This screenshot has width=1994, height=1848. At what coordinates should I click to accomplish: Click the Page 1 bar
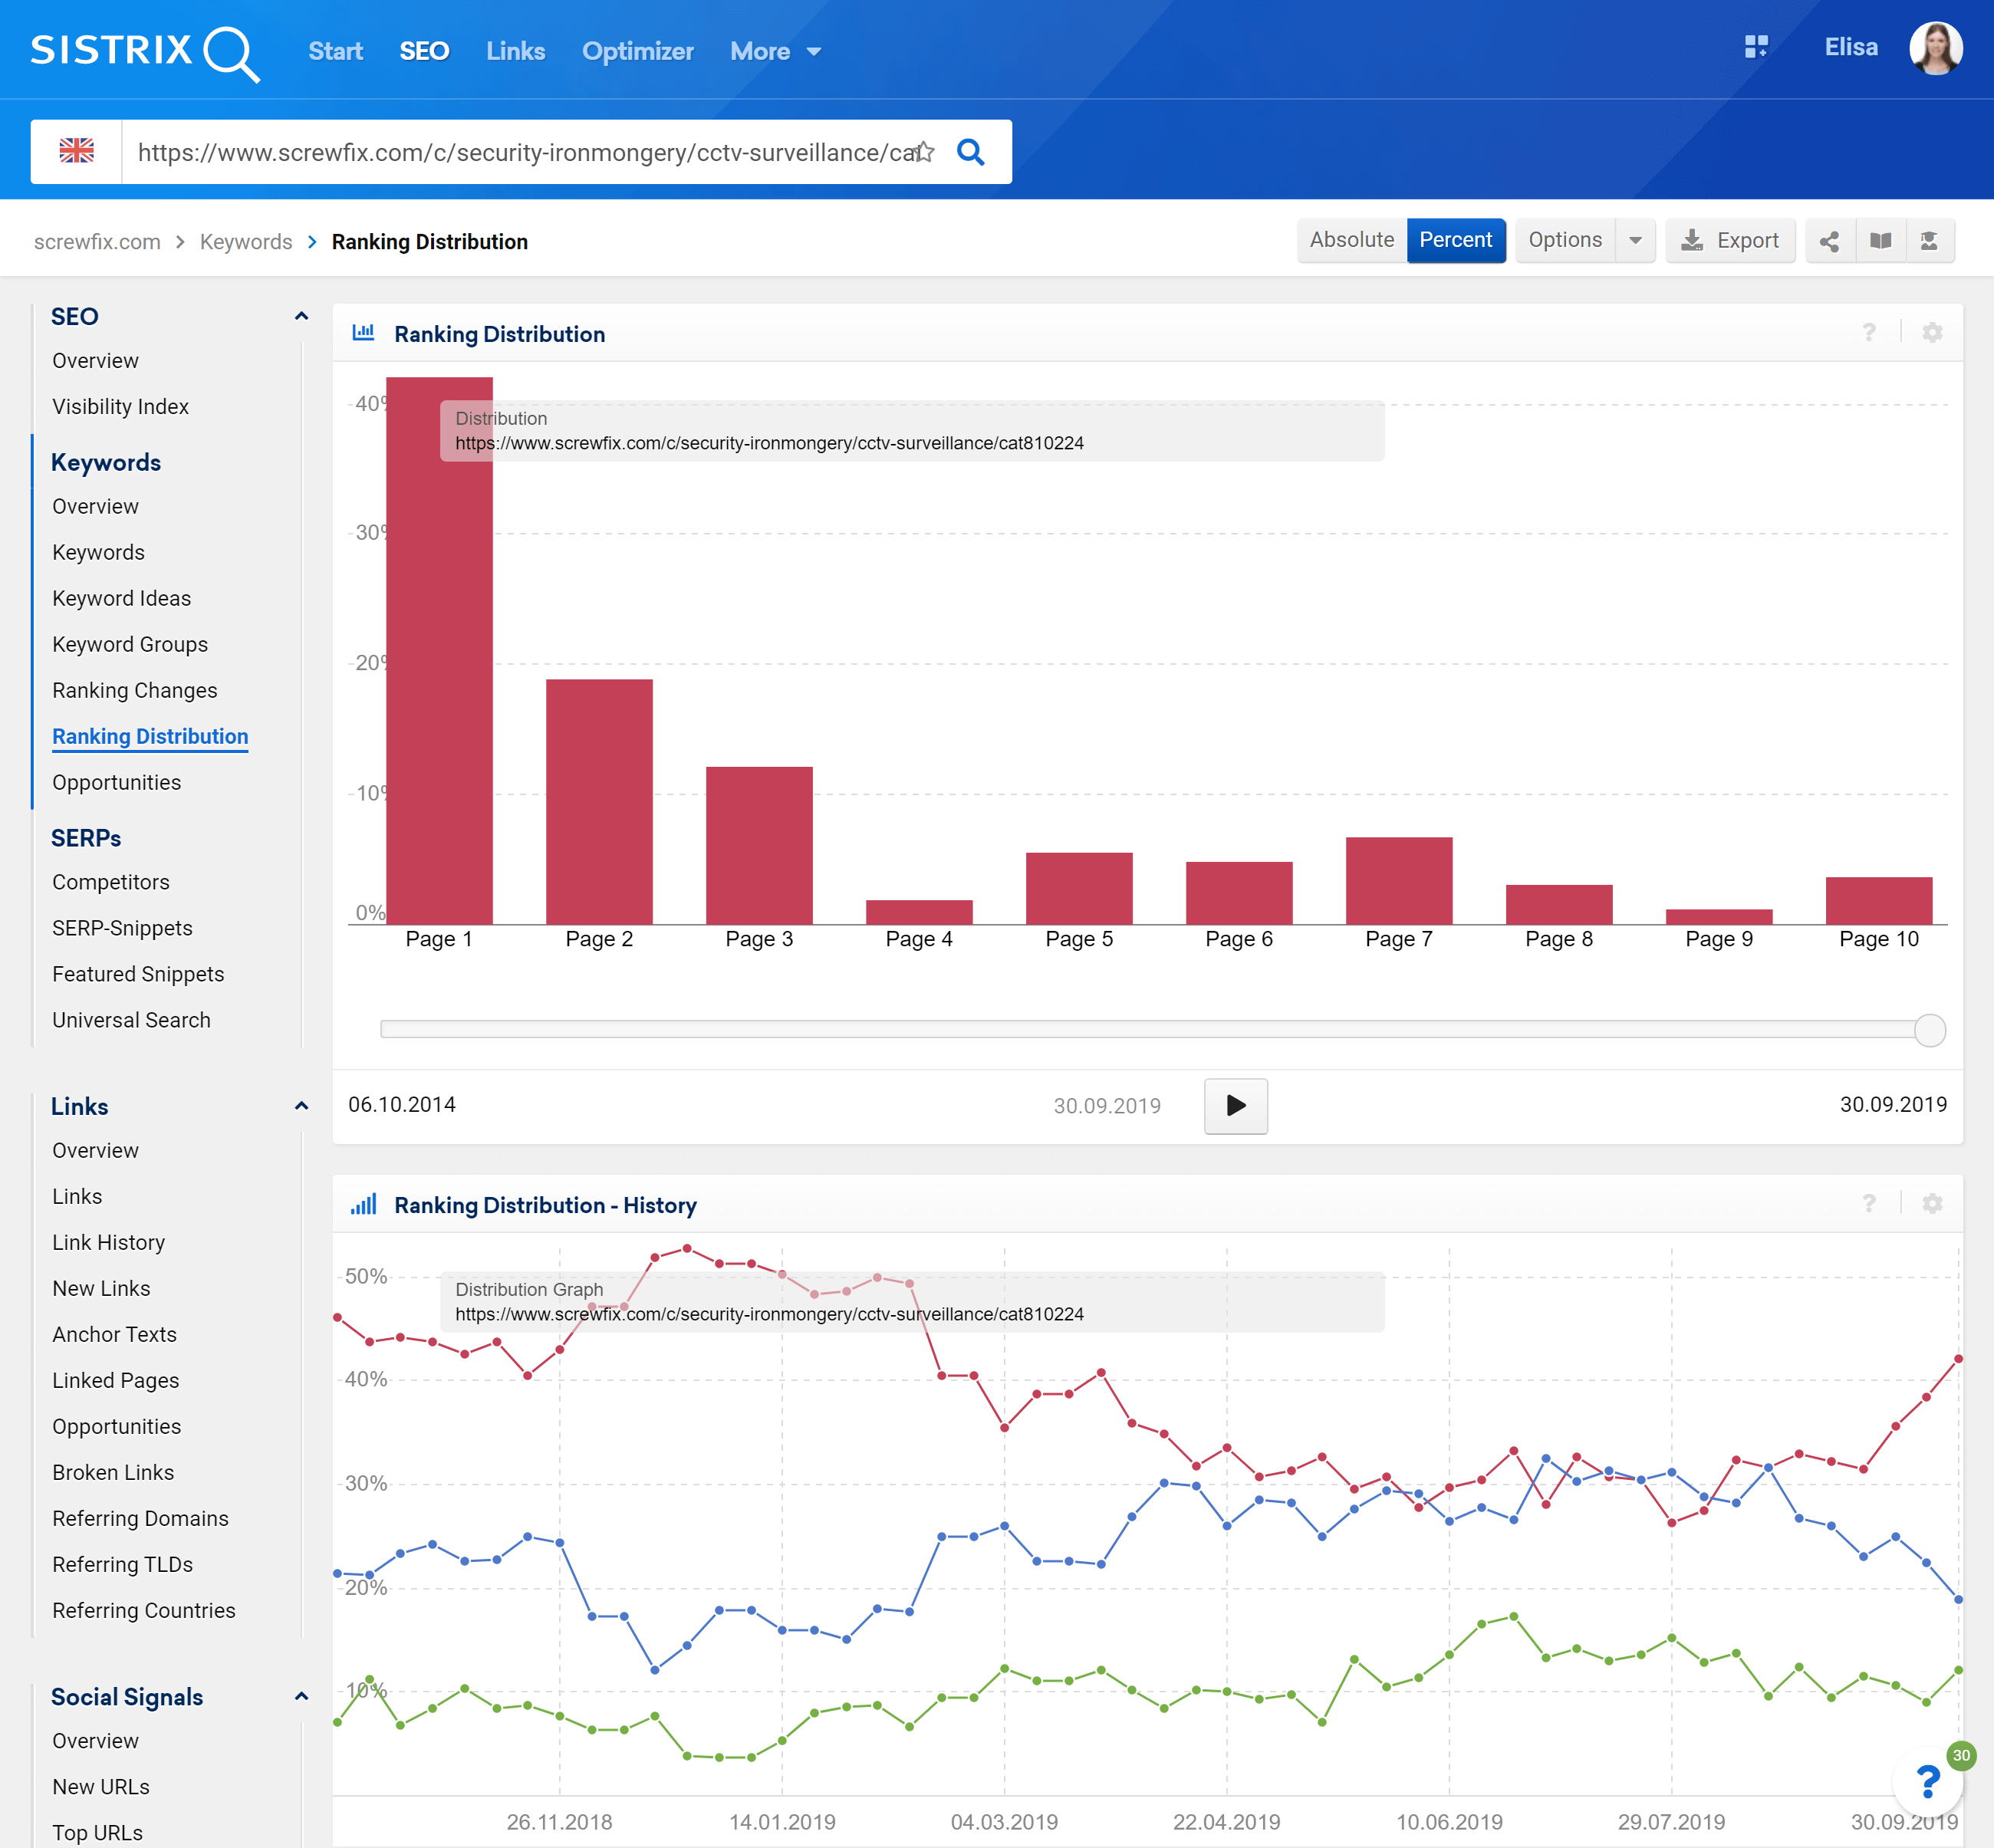(x=439, y=651)
